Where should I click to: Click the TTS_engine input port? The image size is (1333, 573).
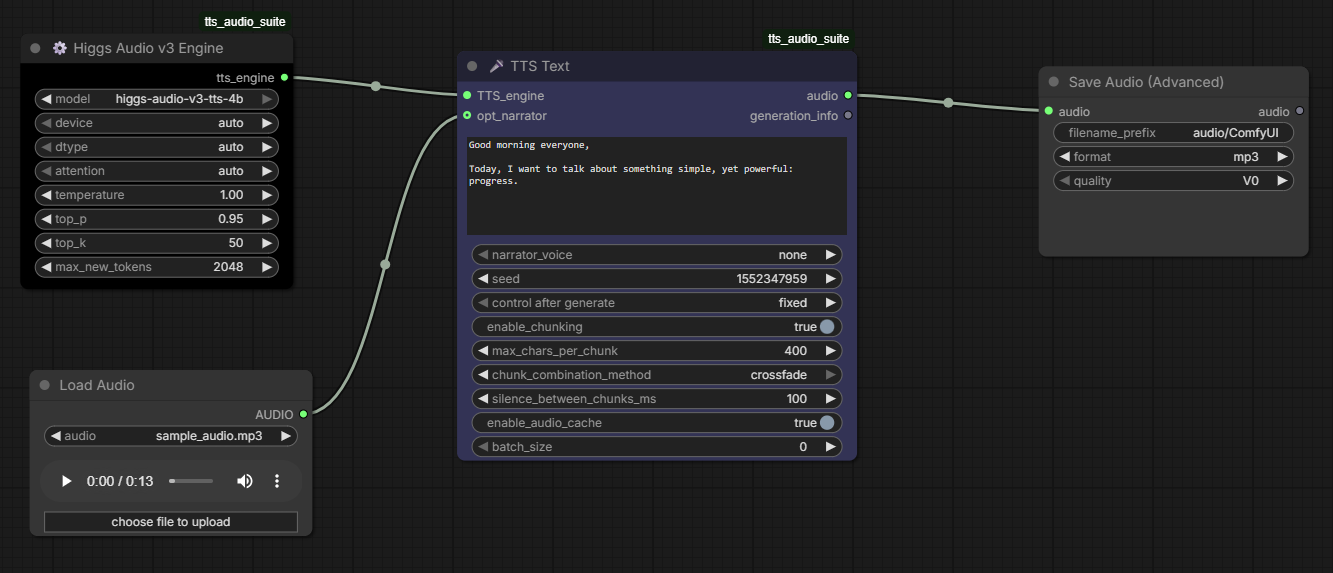pyautogui.click(x=467, y=96)
